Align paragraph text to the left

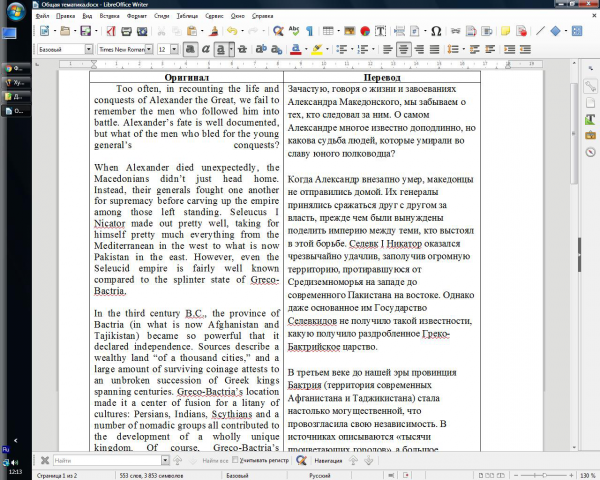click(388, 49)
